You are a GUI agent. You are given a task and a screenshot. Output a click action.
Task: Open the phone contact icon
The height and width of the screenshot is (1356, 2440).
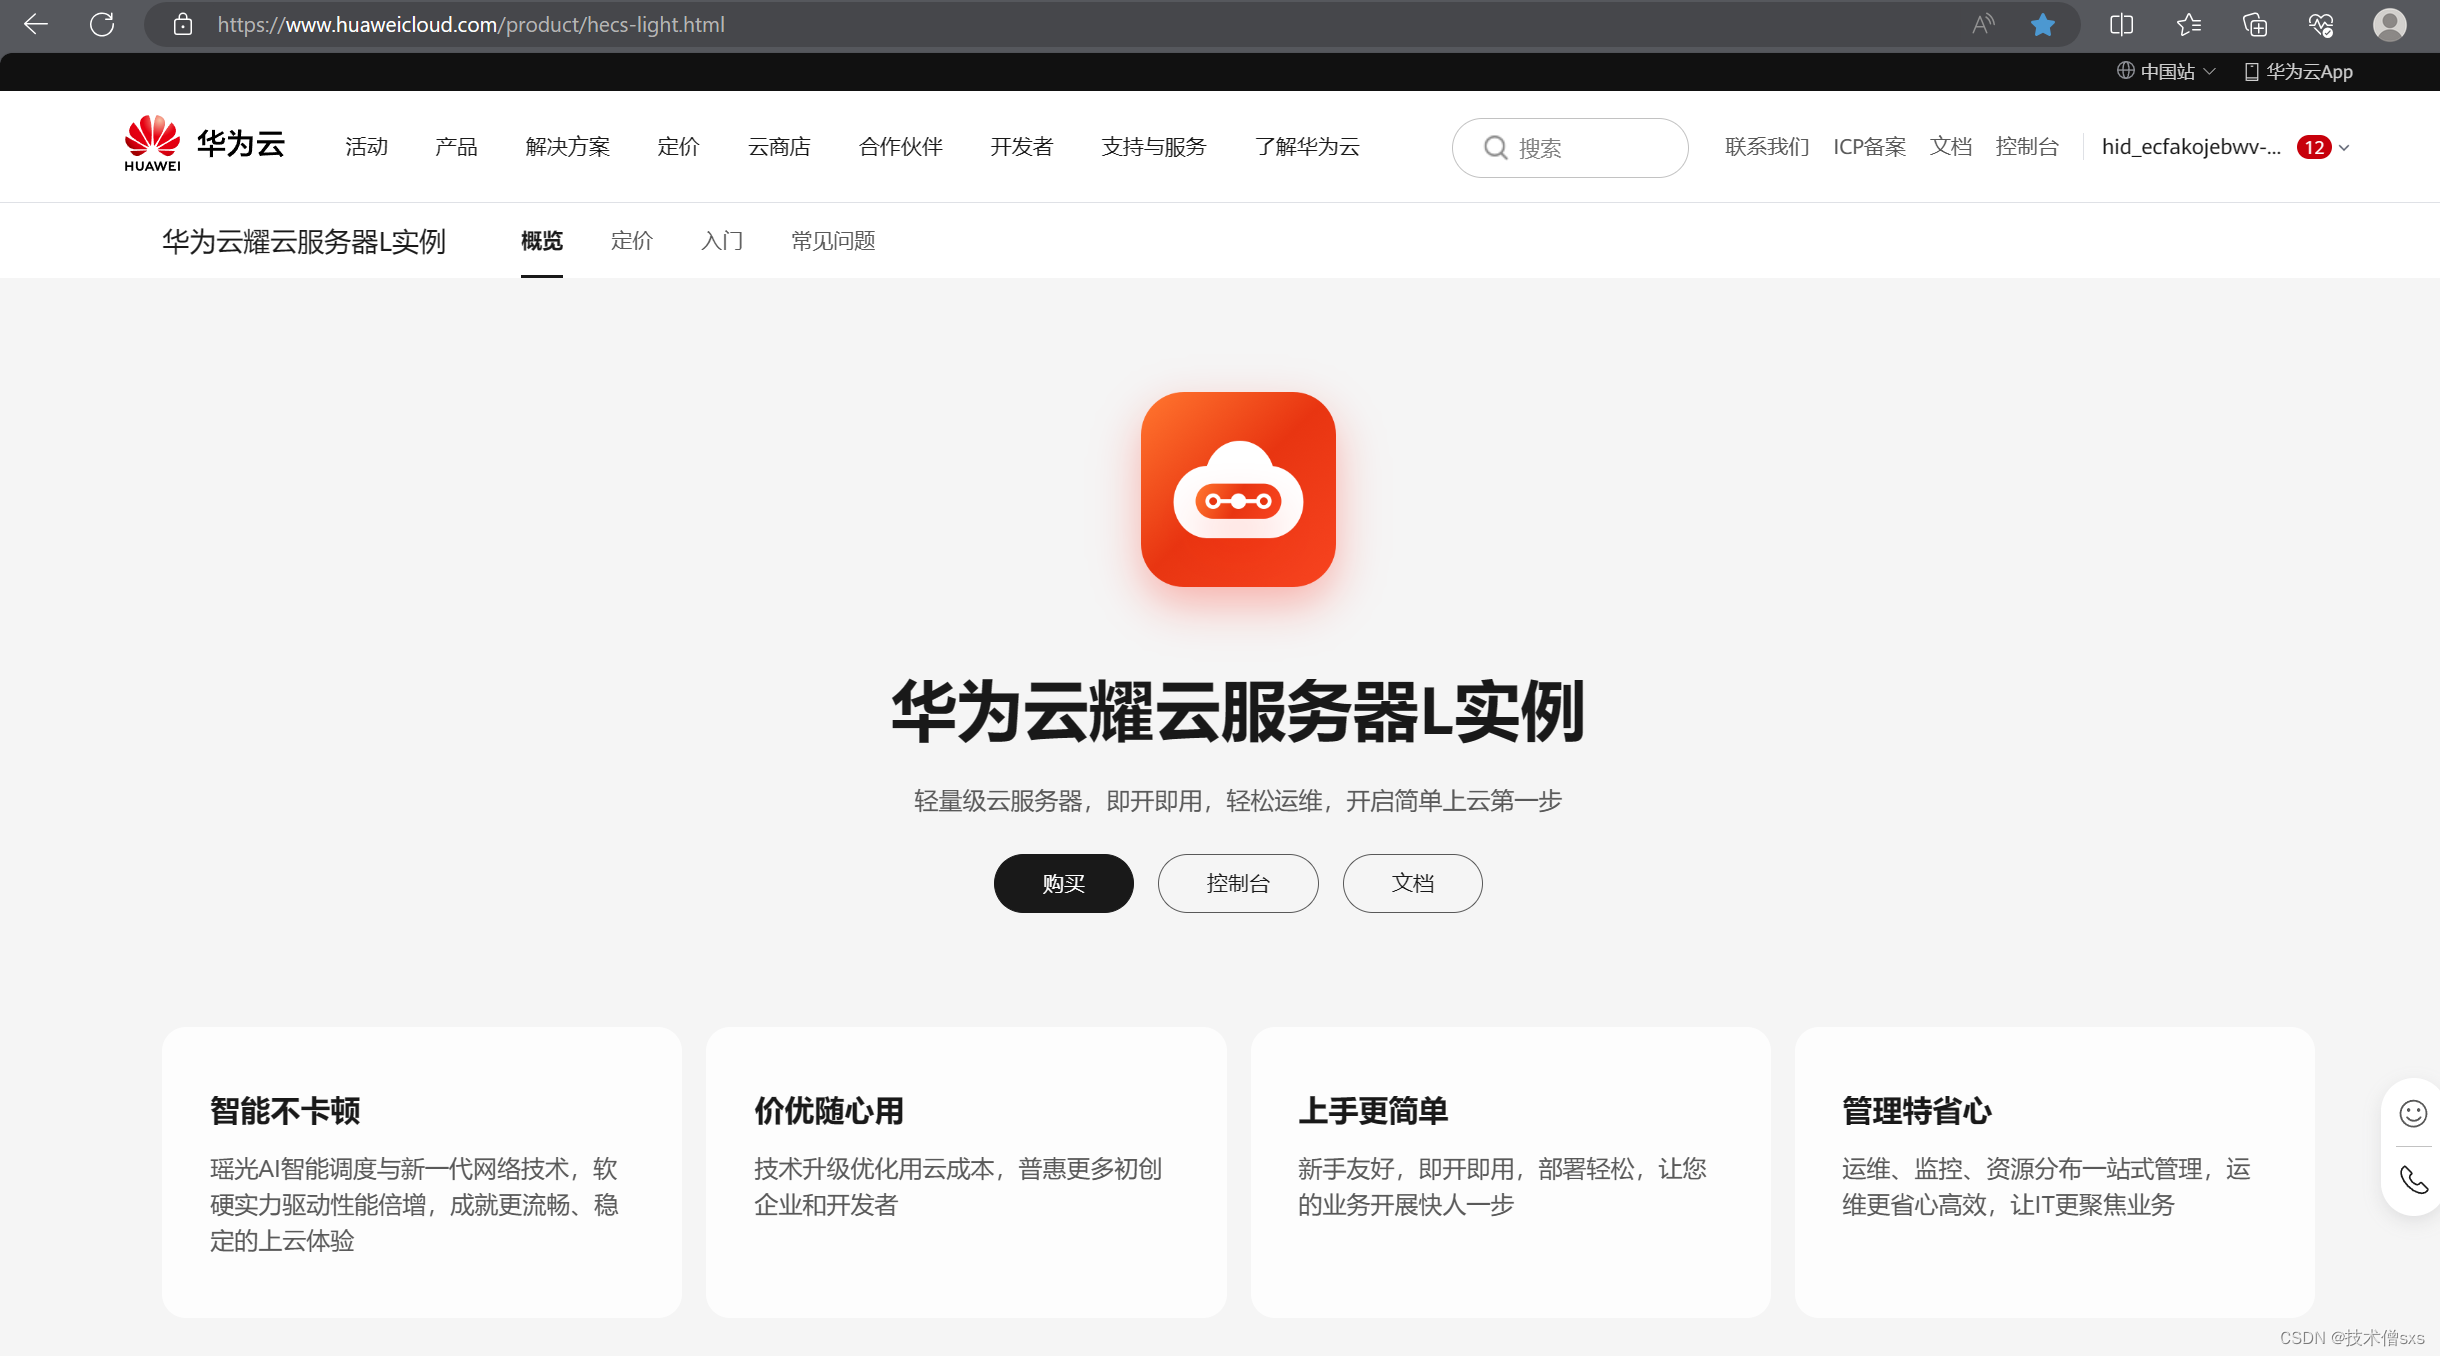[2413, 1181]
